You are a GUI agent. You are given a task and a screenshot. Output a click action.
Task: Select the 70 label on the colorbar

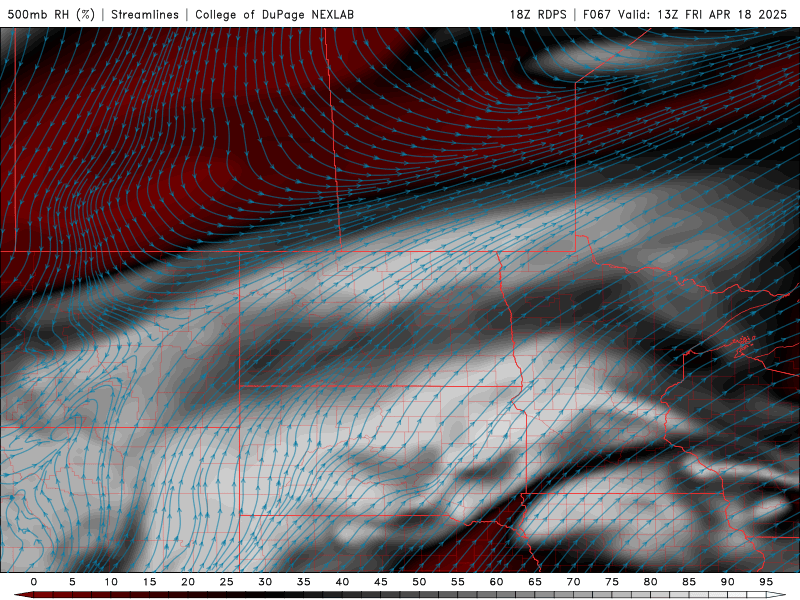573,582
